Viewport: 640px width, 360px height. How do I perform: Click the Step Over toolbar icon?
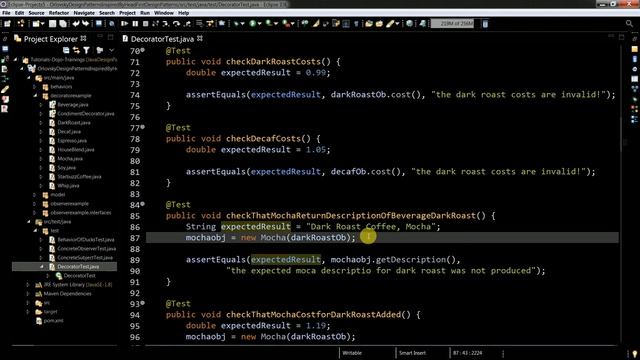(176, 24)
